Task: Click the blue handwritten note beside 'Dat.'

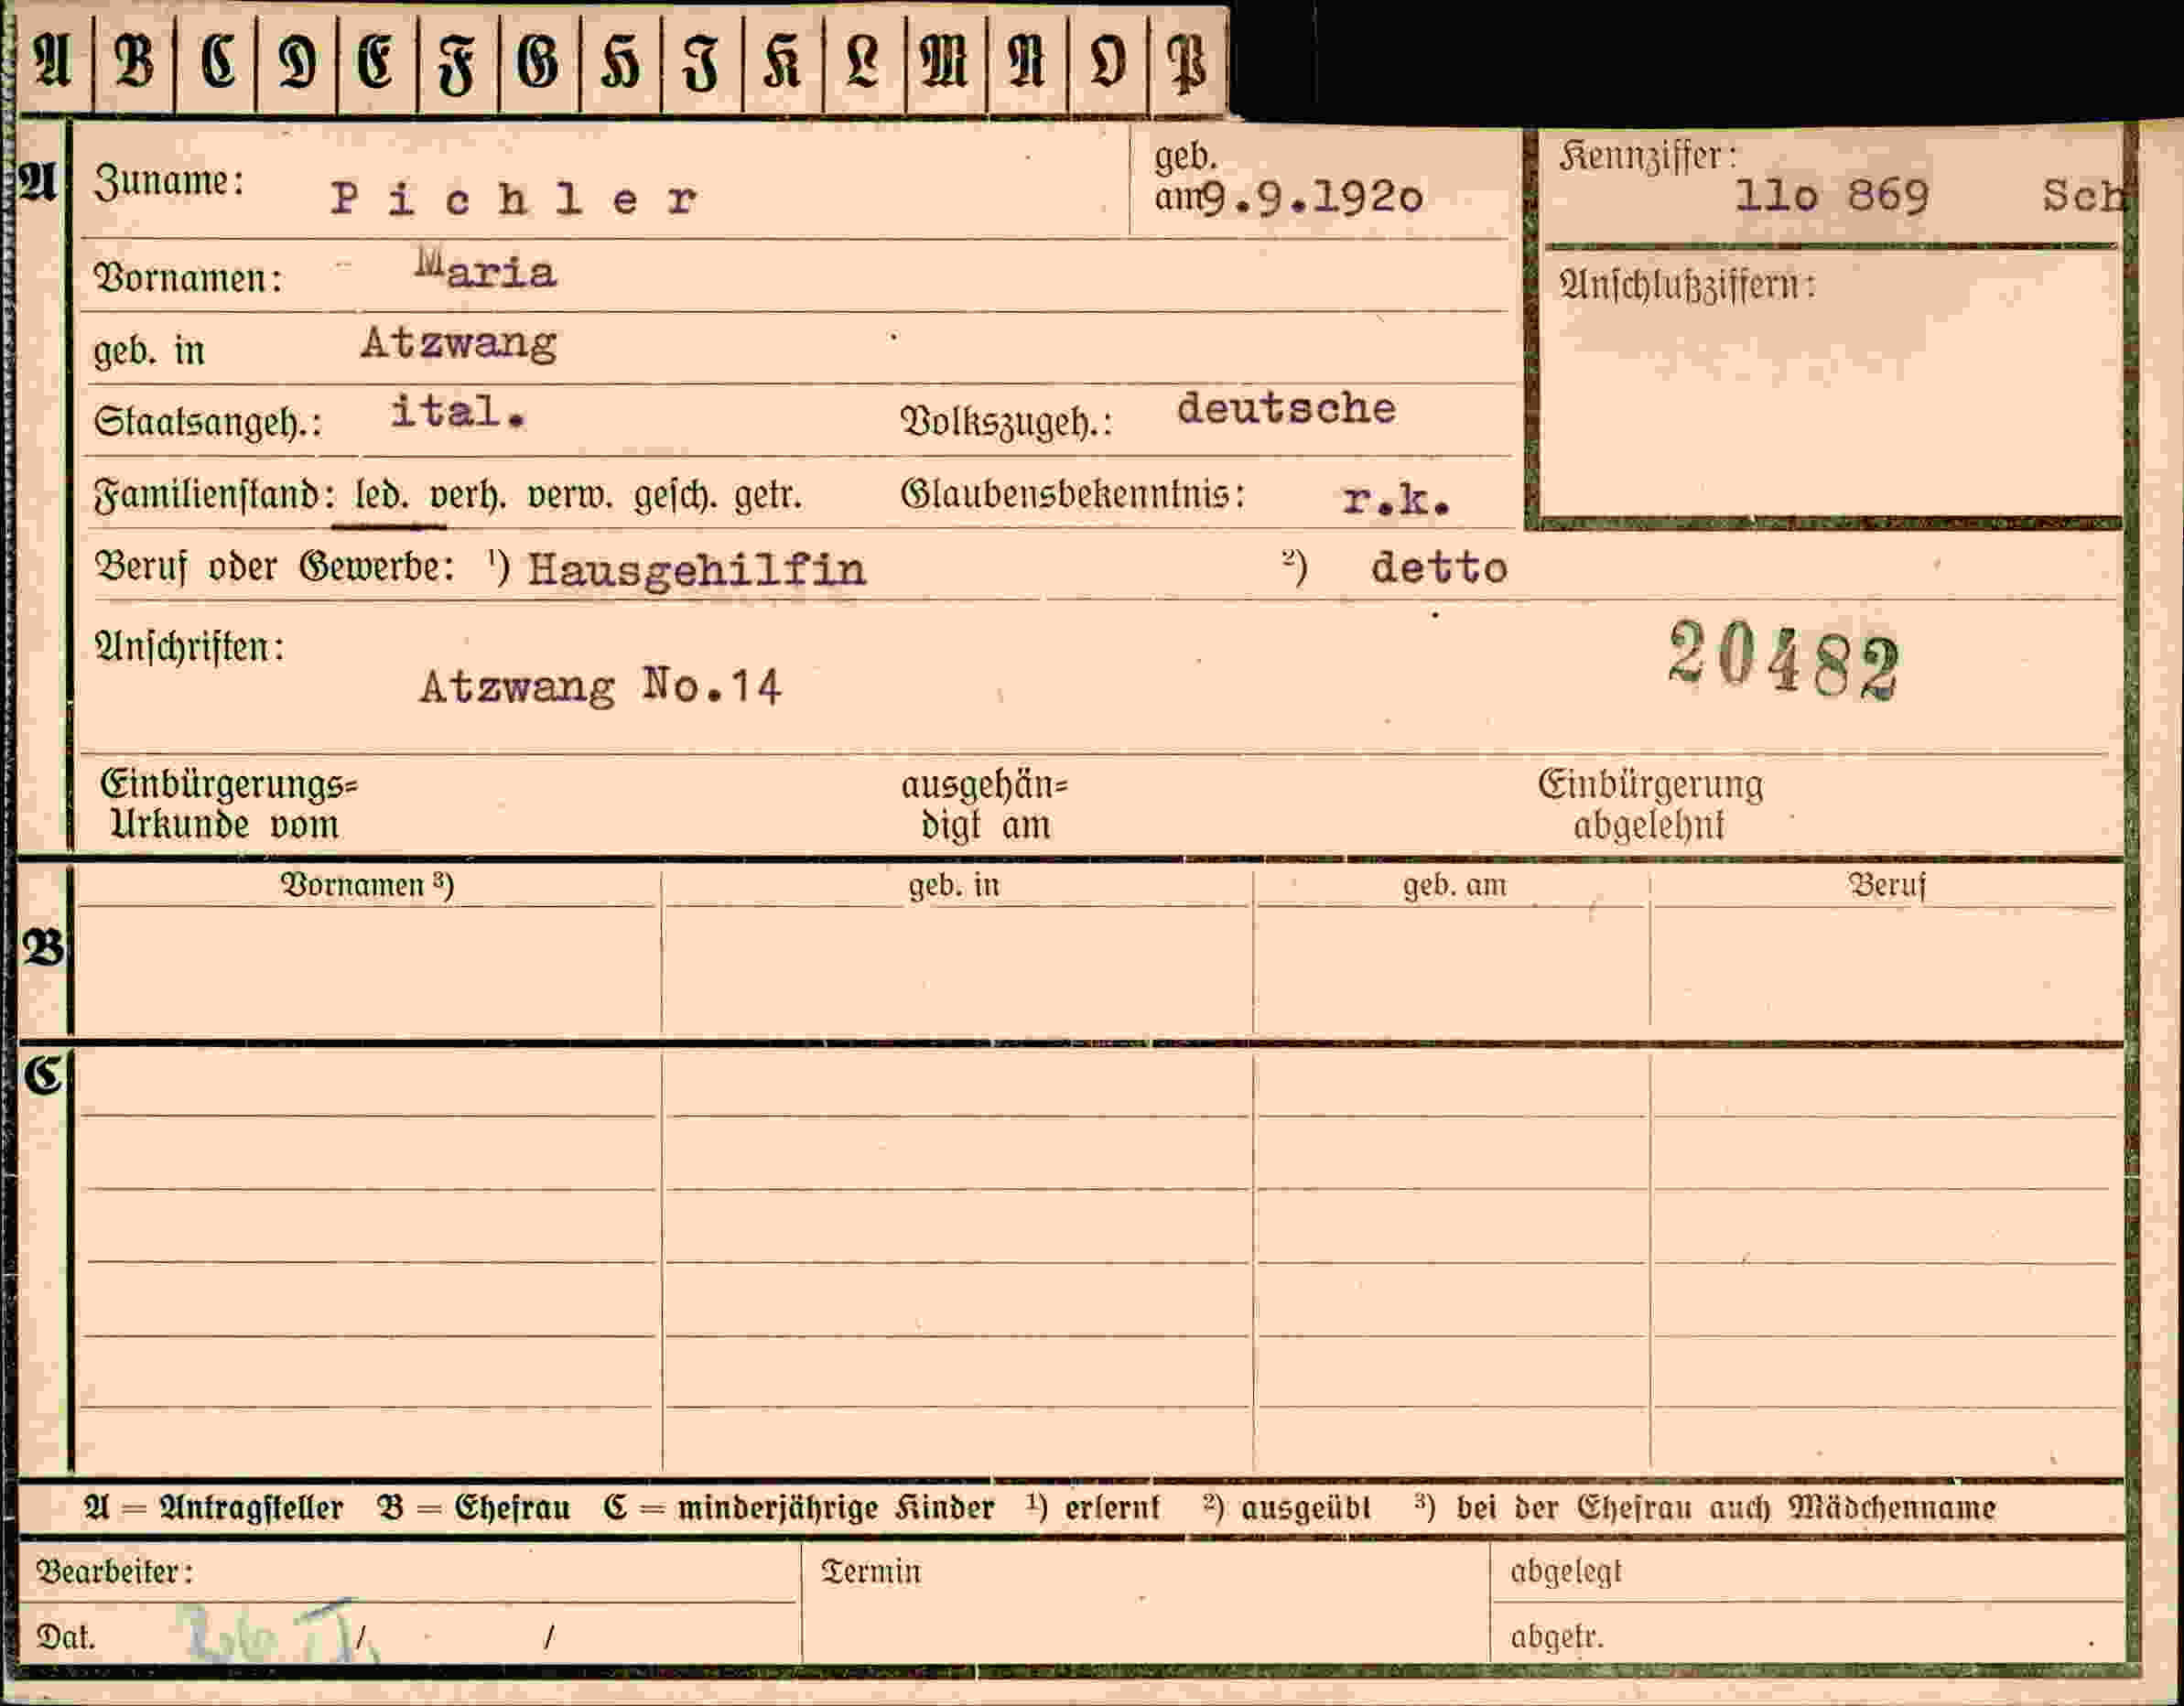Action: pos(281,1634)
